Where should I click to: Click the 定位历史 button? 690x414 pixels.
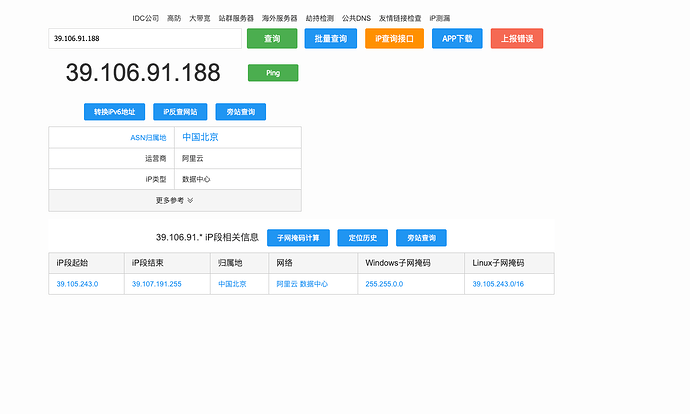tap(363, 238)
